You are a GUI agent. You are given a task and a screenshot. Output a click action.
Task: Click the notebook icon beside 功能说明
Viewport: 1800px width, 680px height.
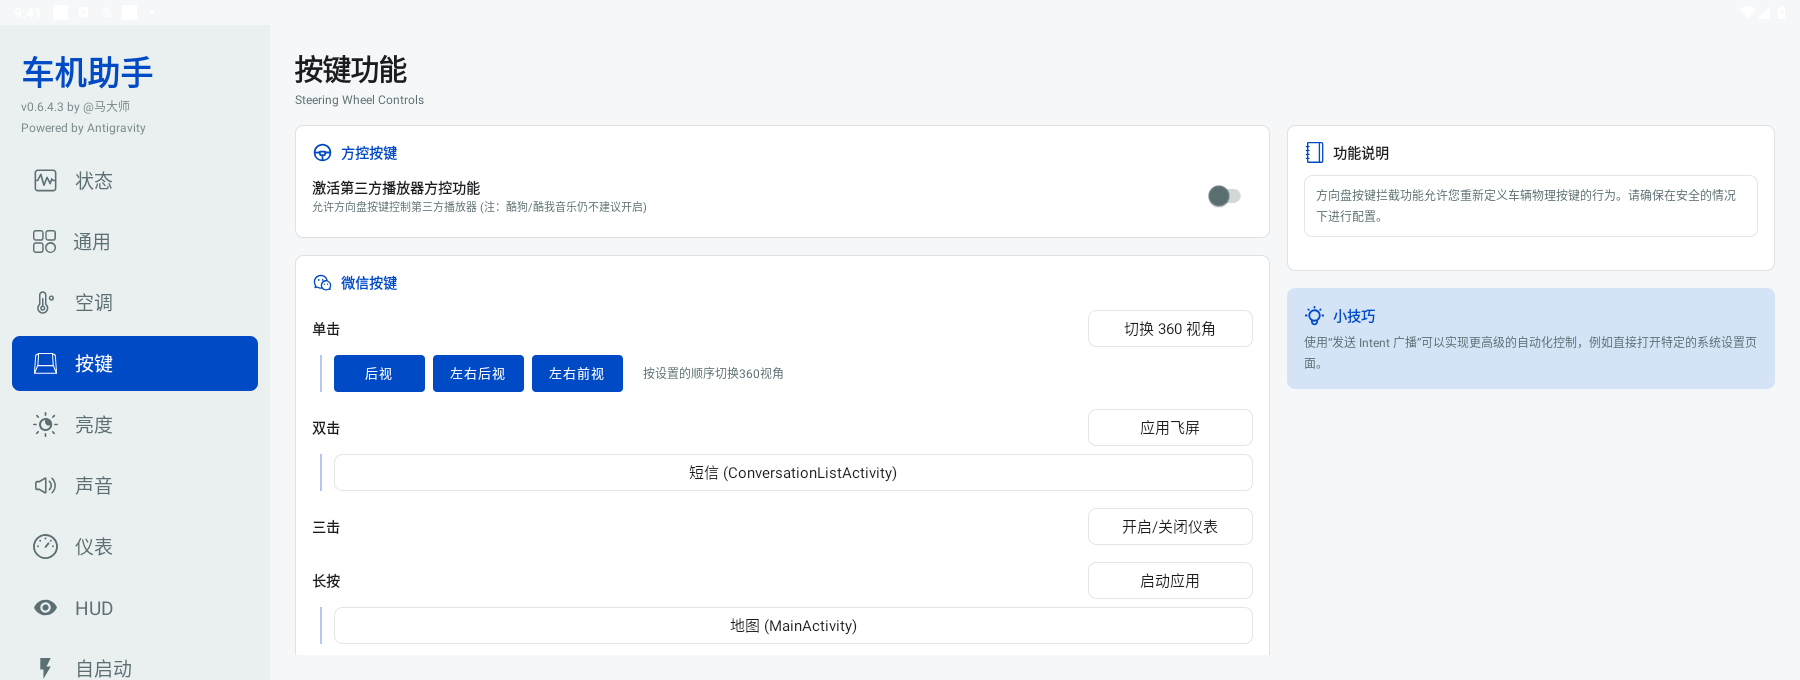[1315, 153]
